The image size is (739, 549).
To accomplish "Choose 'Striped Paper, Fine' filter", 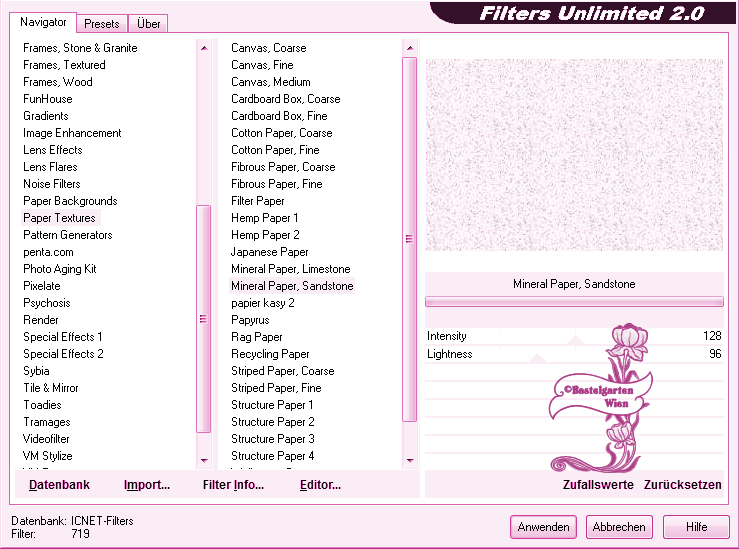I will (x=276, y=388).
